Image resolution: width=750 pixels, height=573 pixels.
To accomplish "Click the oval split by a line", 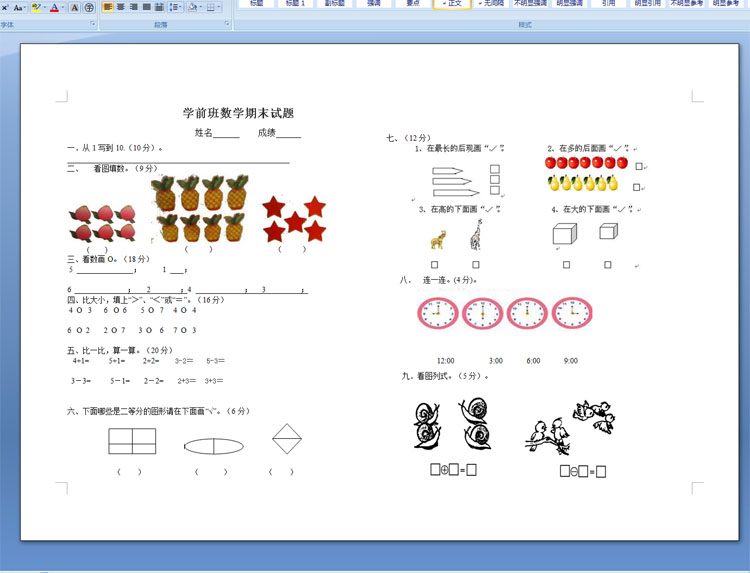I will (x=214, y=446).
